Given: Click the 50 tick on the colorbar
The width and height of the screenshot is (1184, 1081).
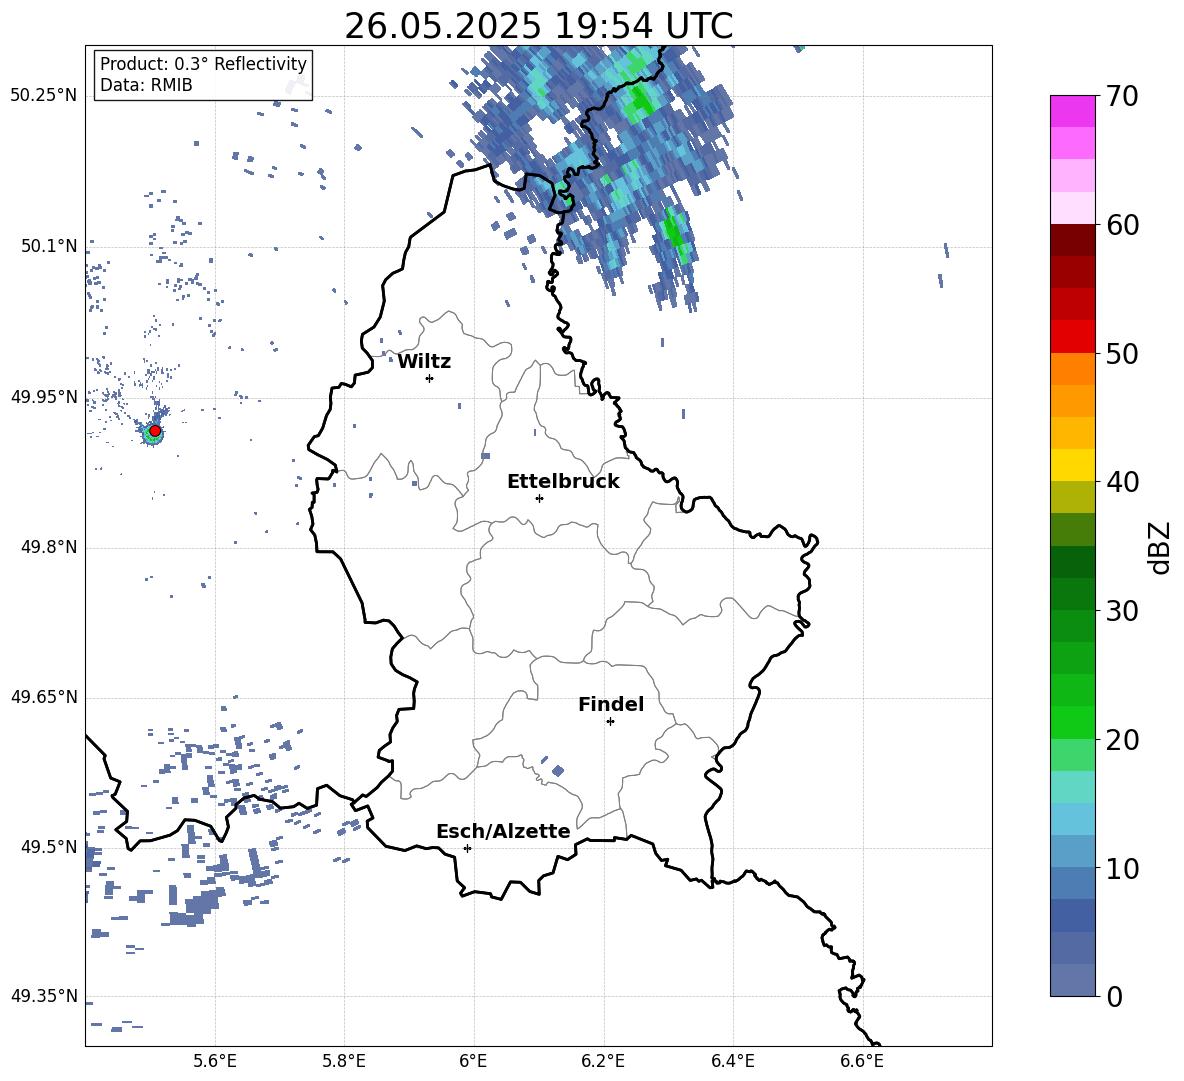Looking at the screenshot, I should [1122, 353].
